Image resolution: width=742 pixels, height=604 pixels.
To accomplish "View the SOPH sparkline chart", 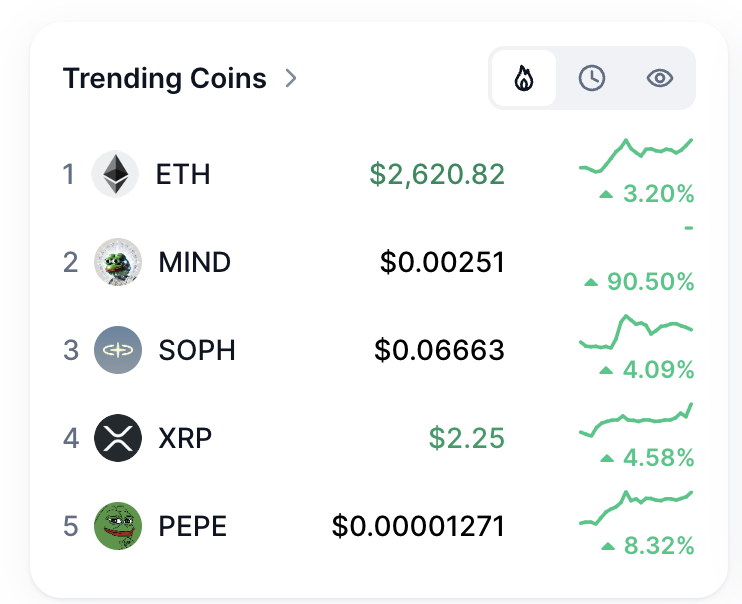I will tap(636, 333).
